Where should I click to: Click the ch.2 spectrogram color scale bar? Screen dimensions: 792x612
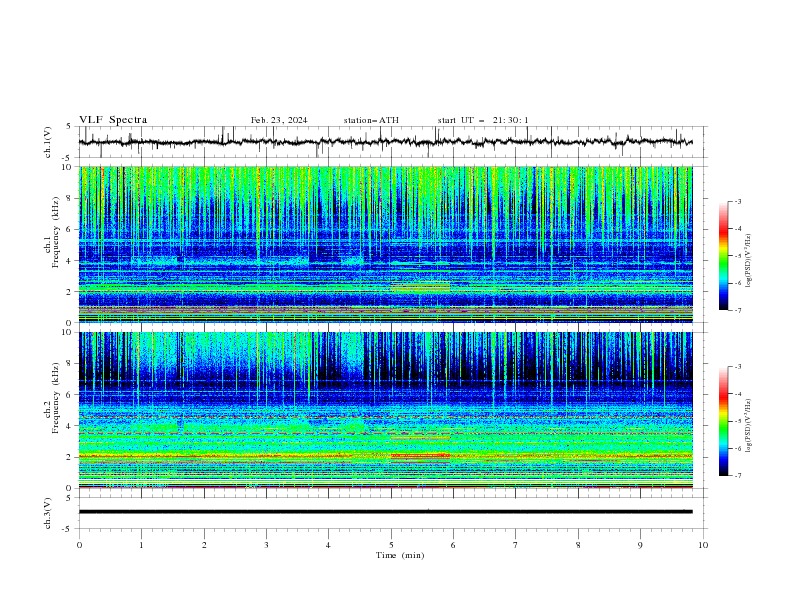tap(724, 421)
